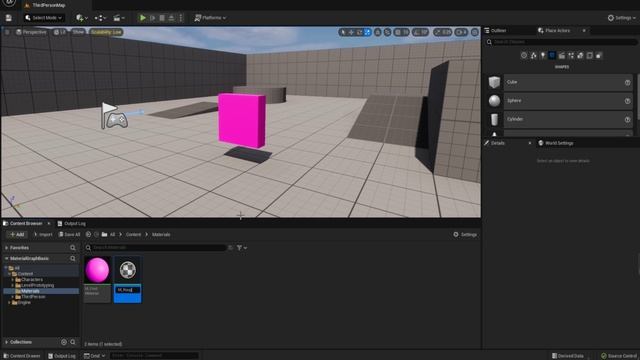Activate the Translate tool in viewport
Viewport: 640px width, 360px height.
pyautogui.click(x=351, y=32)
